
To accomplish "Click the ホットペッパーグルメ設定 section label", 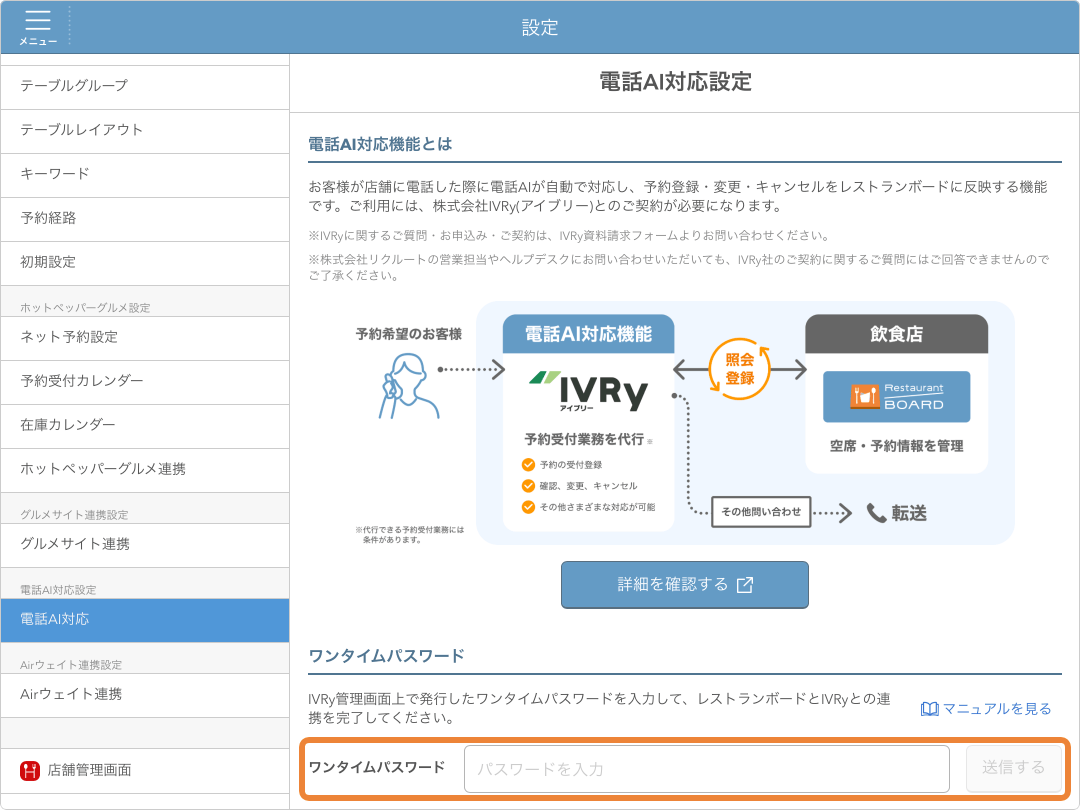I will 85,308.
